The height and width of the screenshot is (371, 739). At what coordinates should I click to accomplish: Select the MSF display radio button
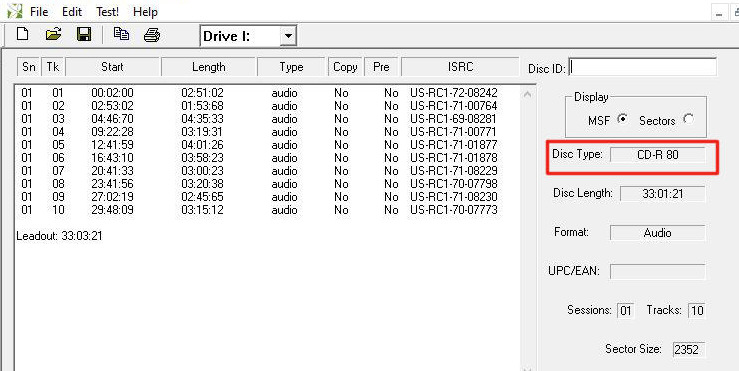623,119
